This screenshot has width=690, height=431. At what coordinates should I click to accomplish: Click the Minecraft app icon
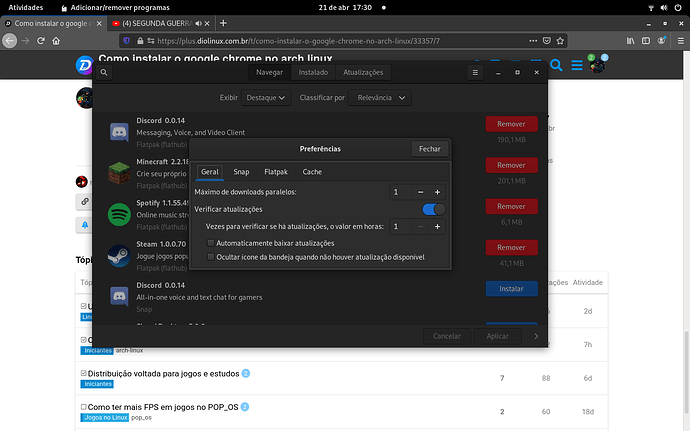(x=119, y=173)
